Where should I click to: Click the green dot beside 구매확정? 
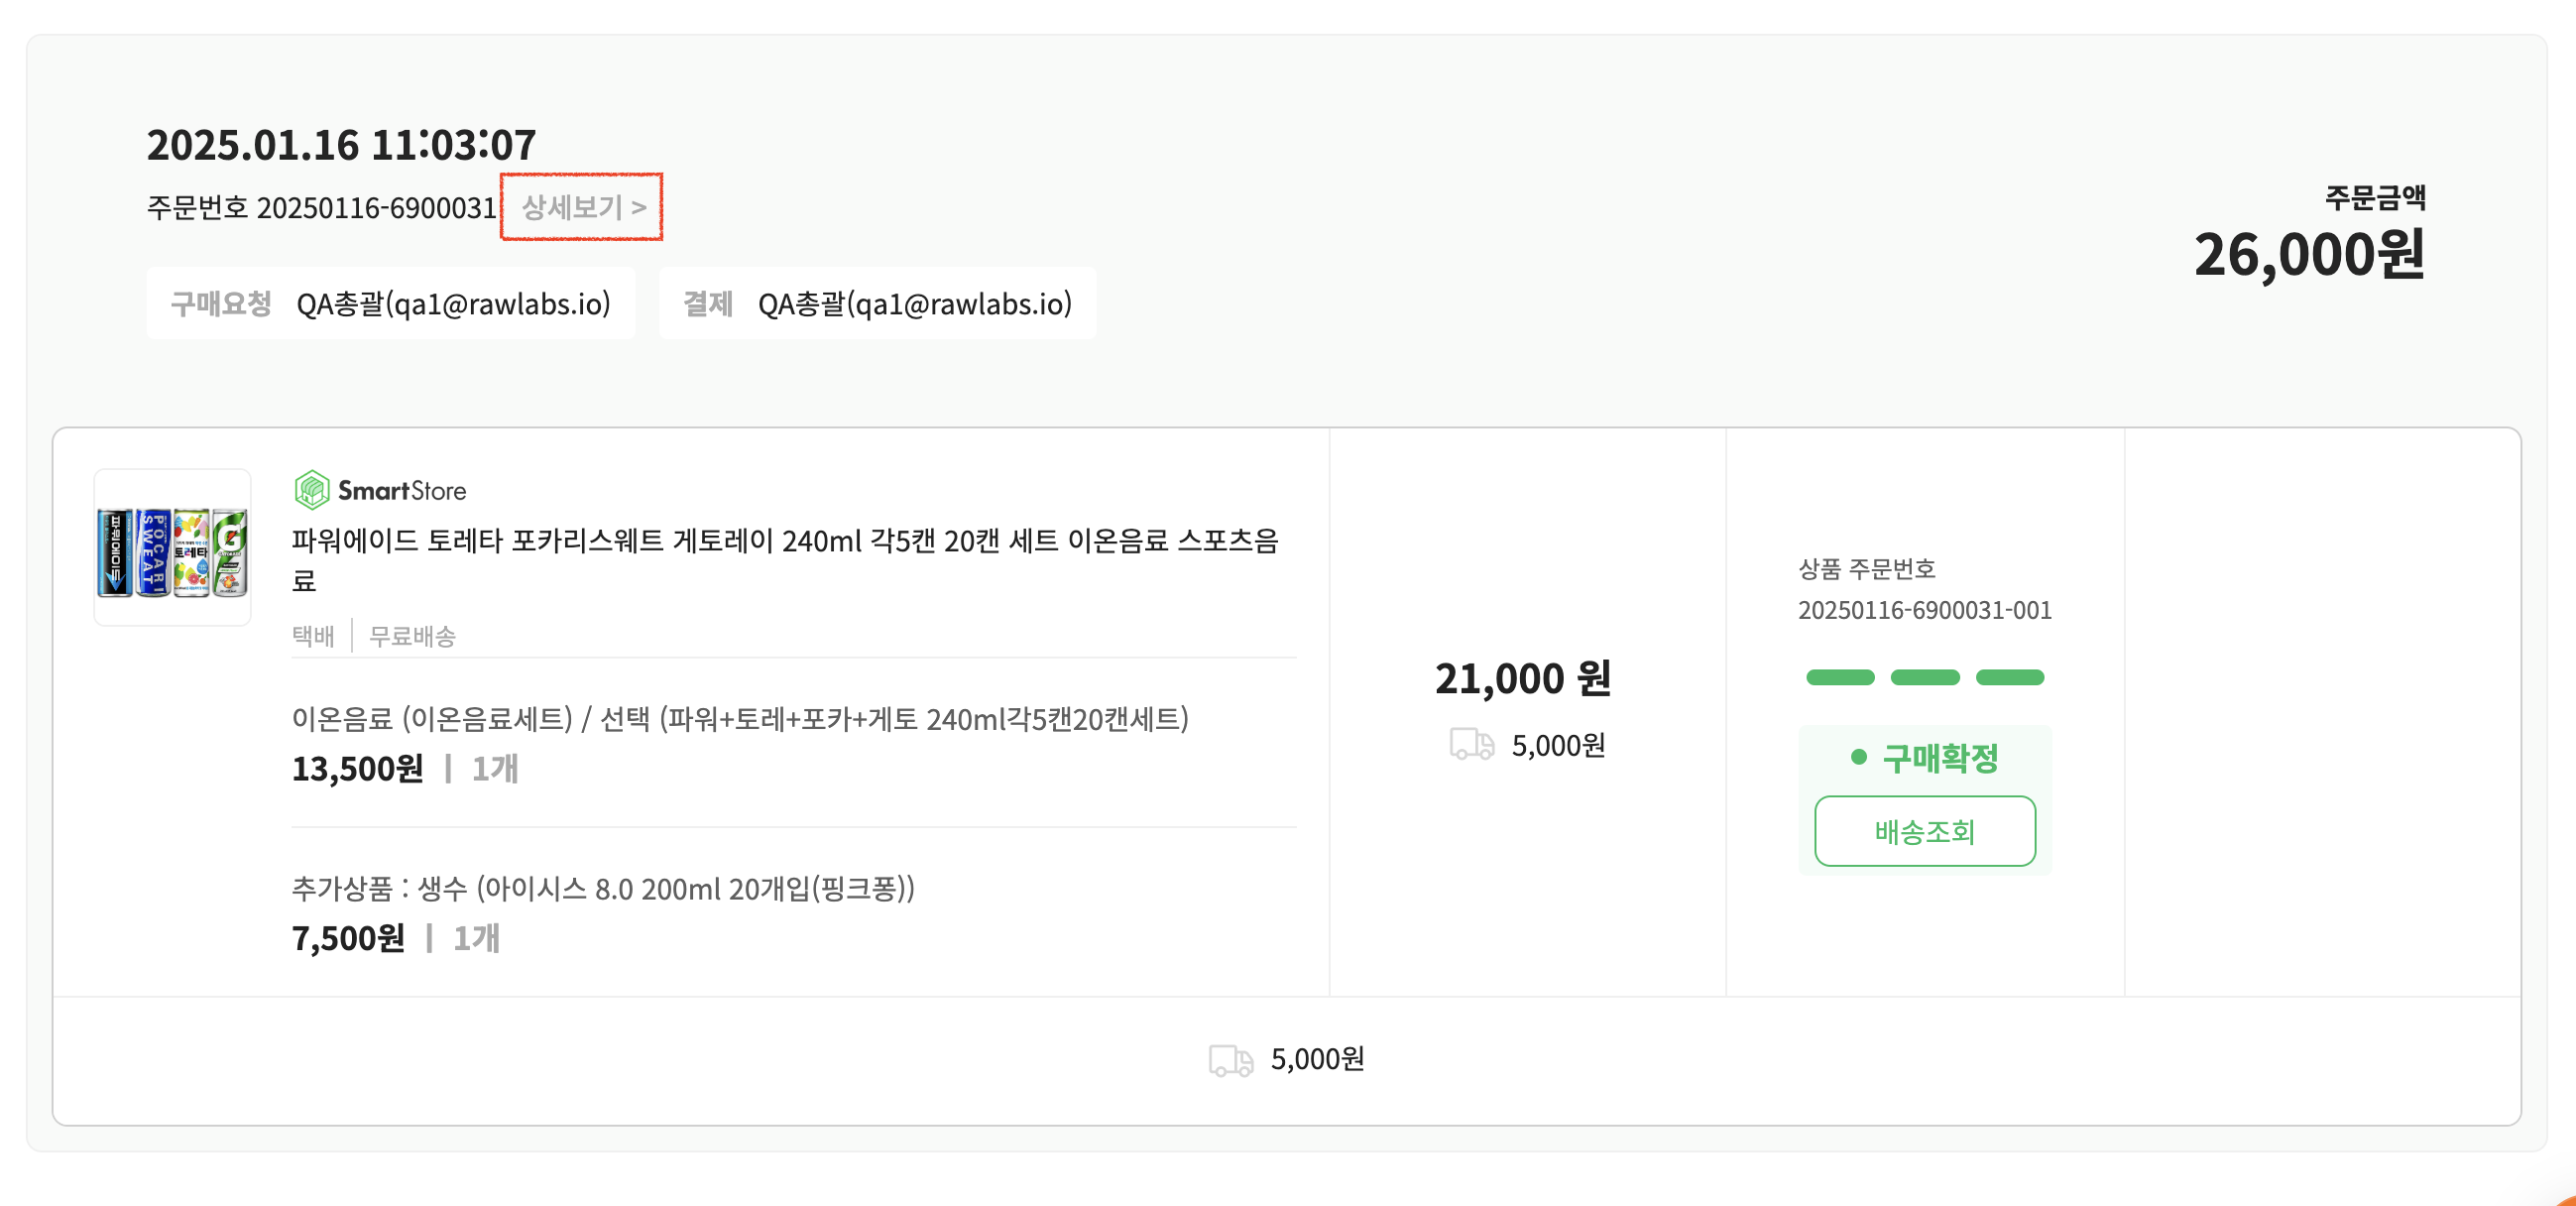click(1858, 757)
